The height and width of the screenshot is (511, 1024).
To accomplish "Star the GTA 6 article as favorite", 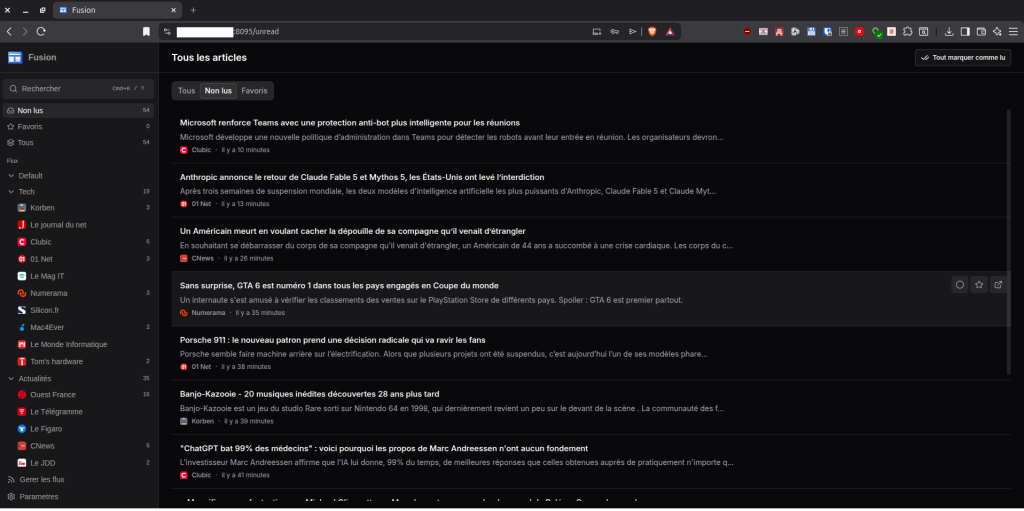I will (x=979, y=284).
